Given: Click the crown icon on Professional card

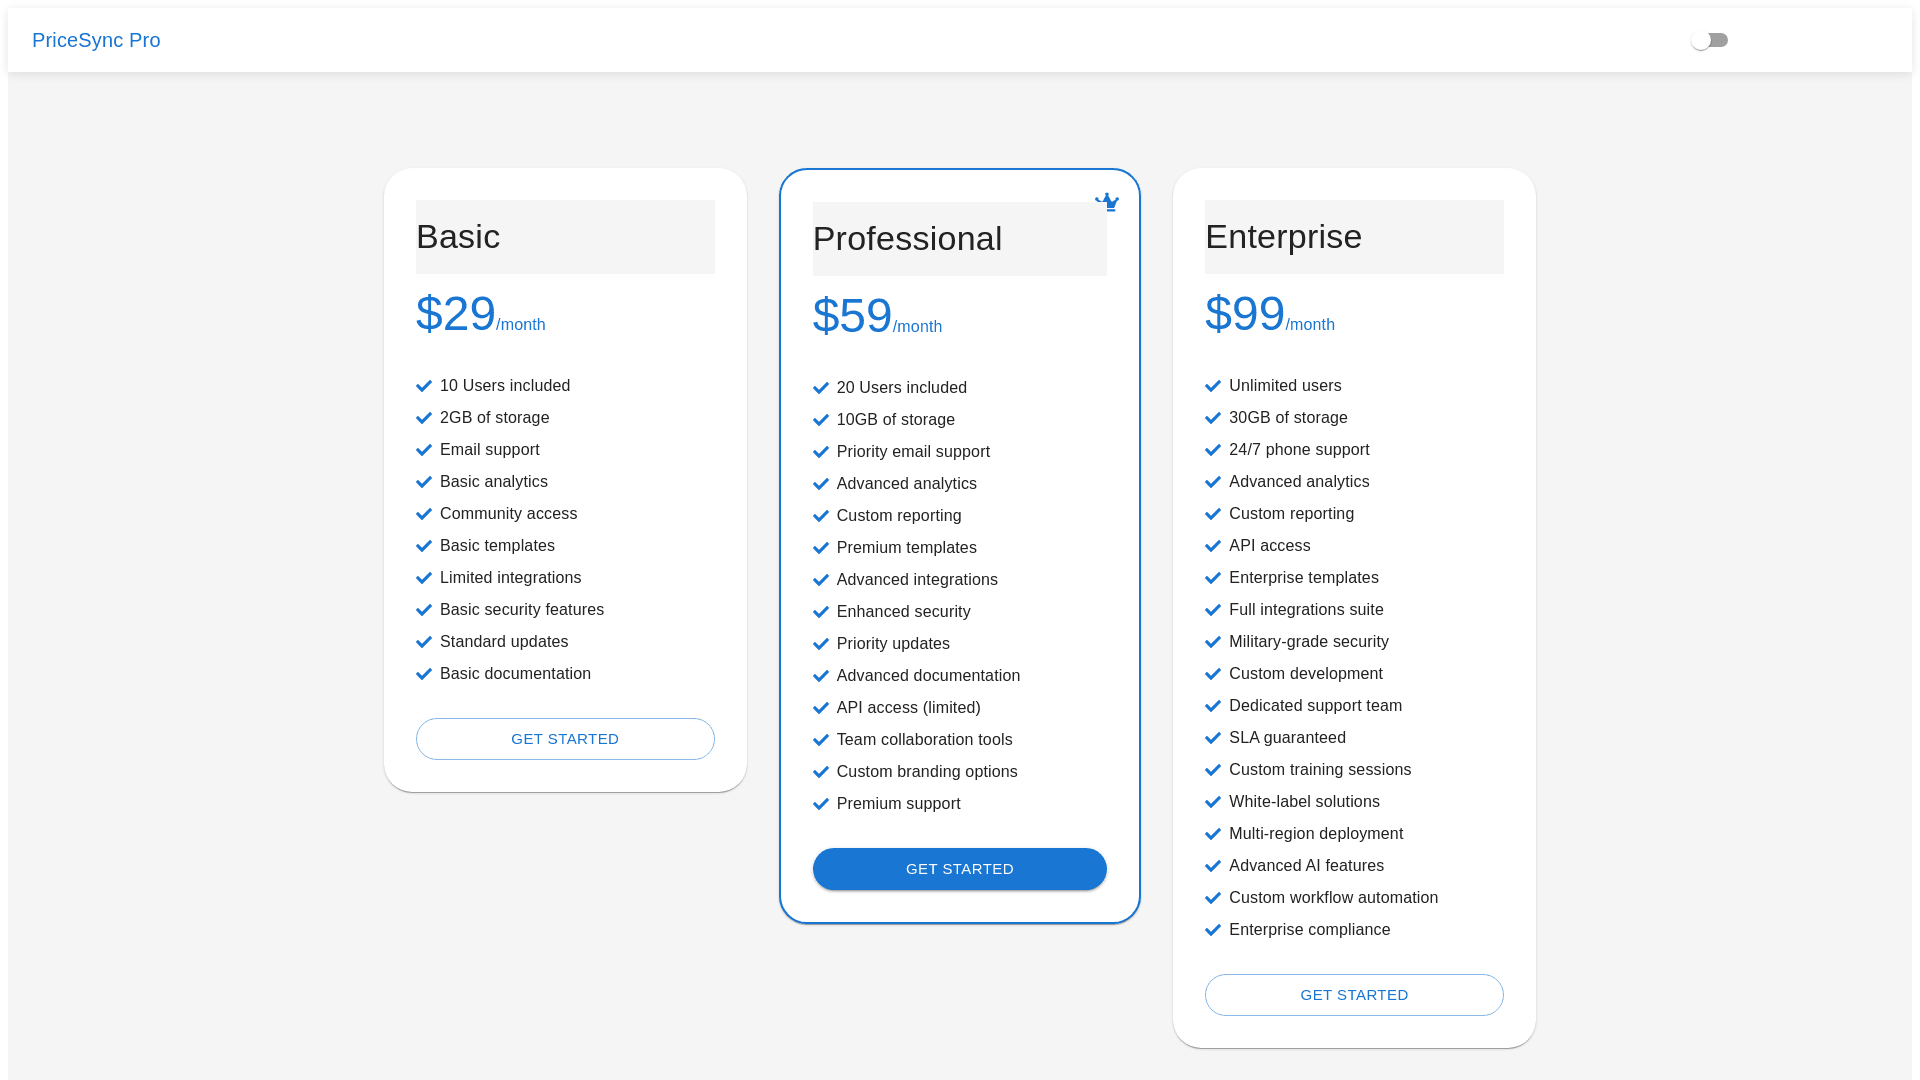Looking at the screenshot, I should tap(1106, 203).
